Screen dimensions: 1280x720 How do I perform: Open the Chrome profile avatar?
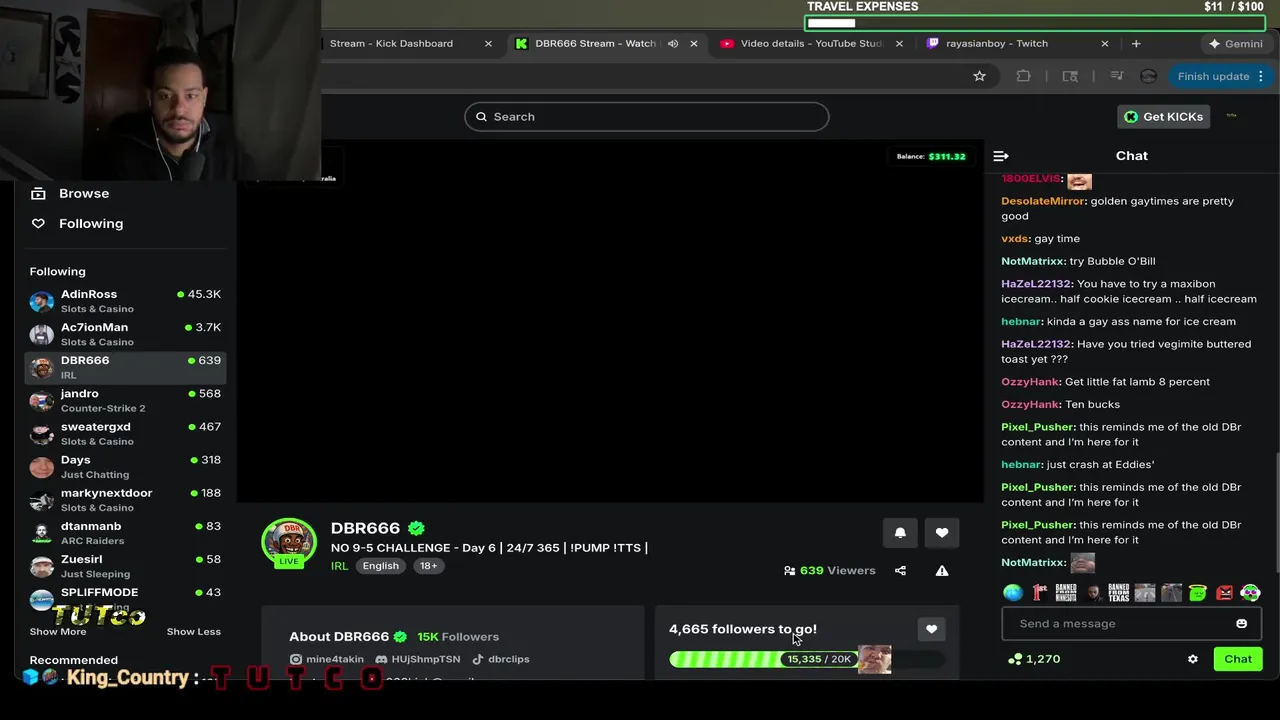(1148, 76)
